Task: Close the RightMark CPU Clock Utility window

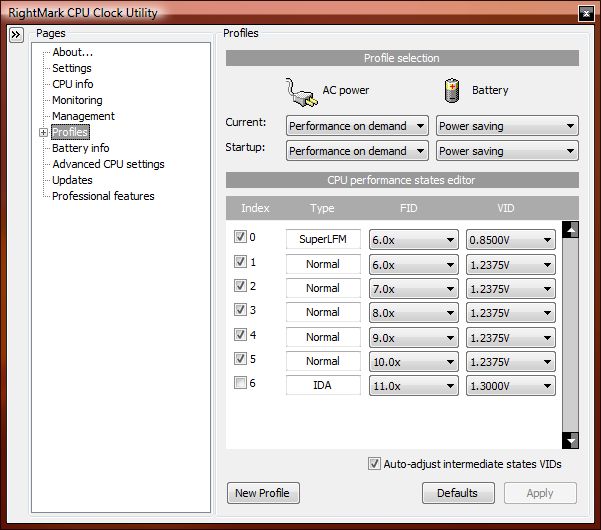Action: click(586, 14)
